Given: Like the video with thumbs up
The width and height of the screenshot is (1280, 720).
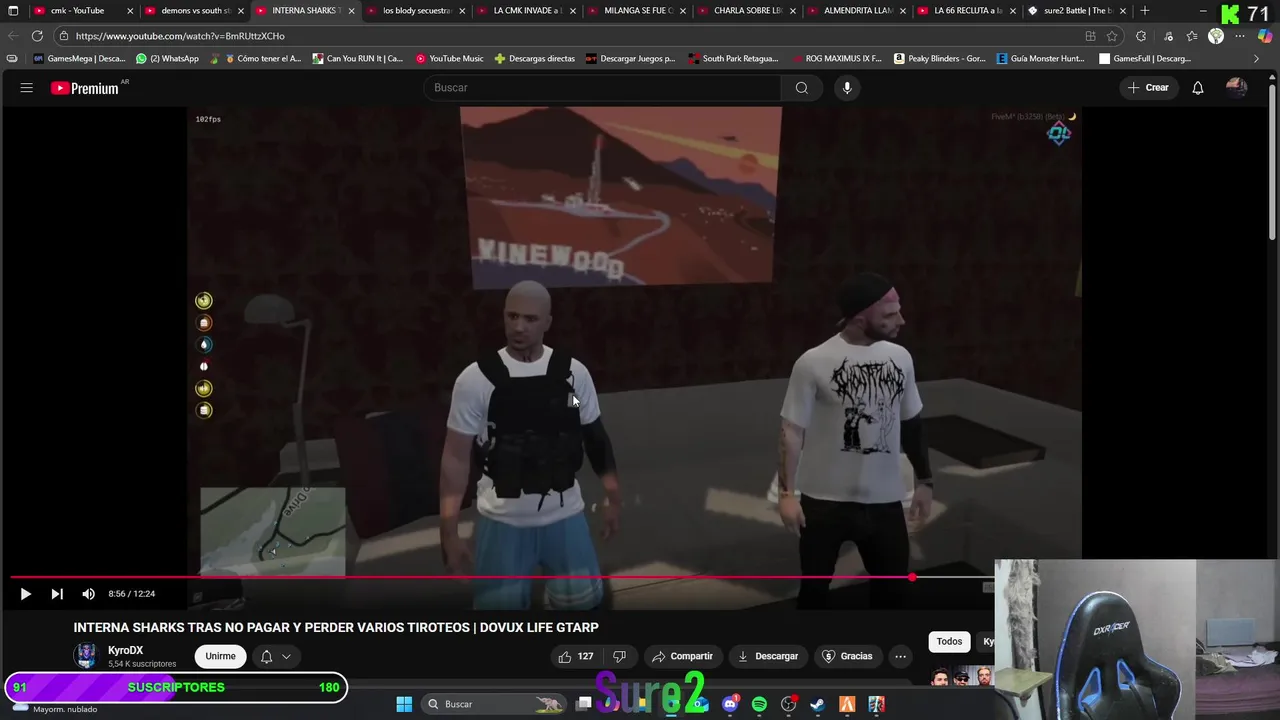Looking at the screenshot, I should tap(576, 656).
